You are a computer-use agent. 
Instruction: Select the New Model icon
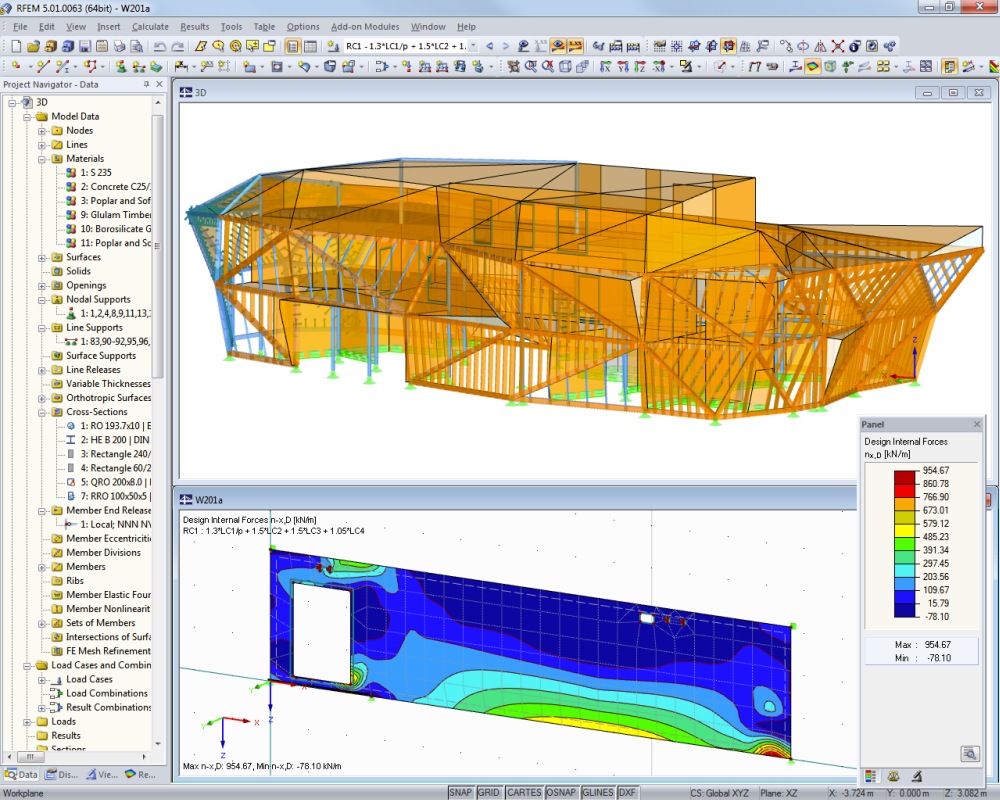(x=15, y=46)
